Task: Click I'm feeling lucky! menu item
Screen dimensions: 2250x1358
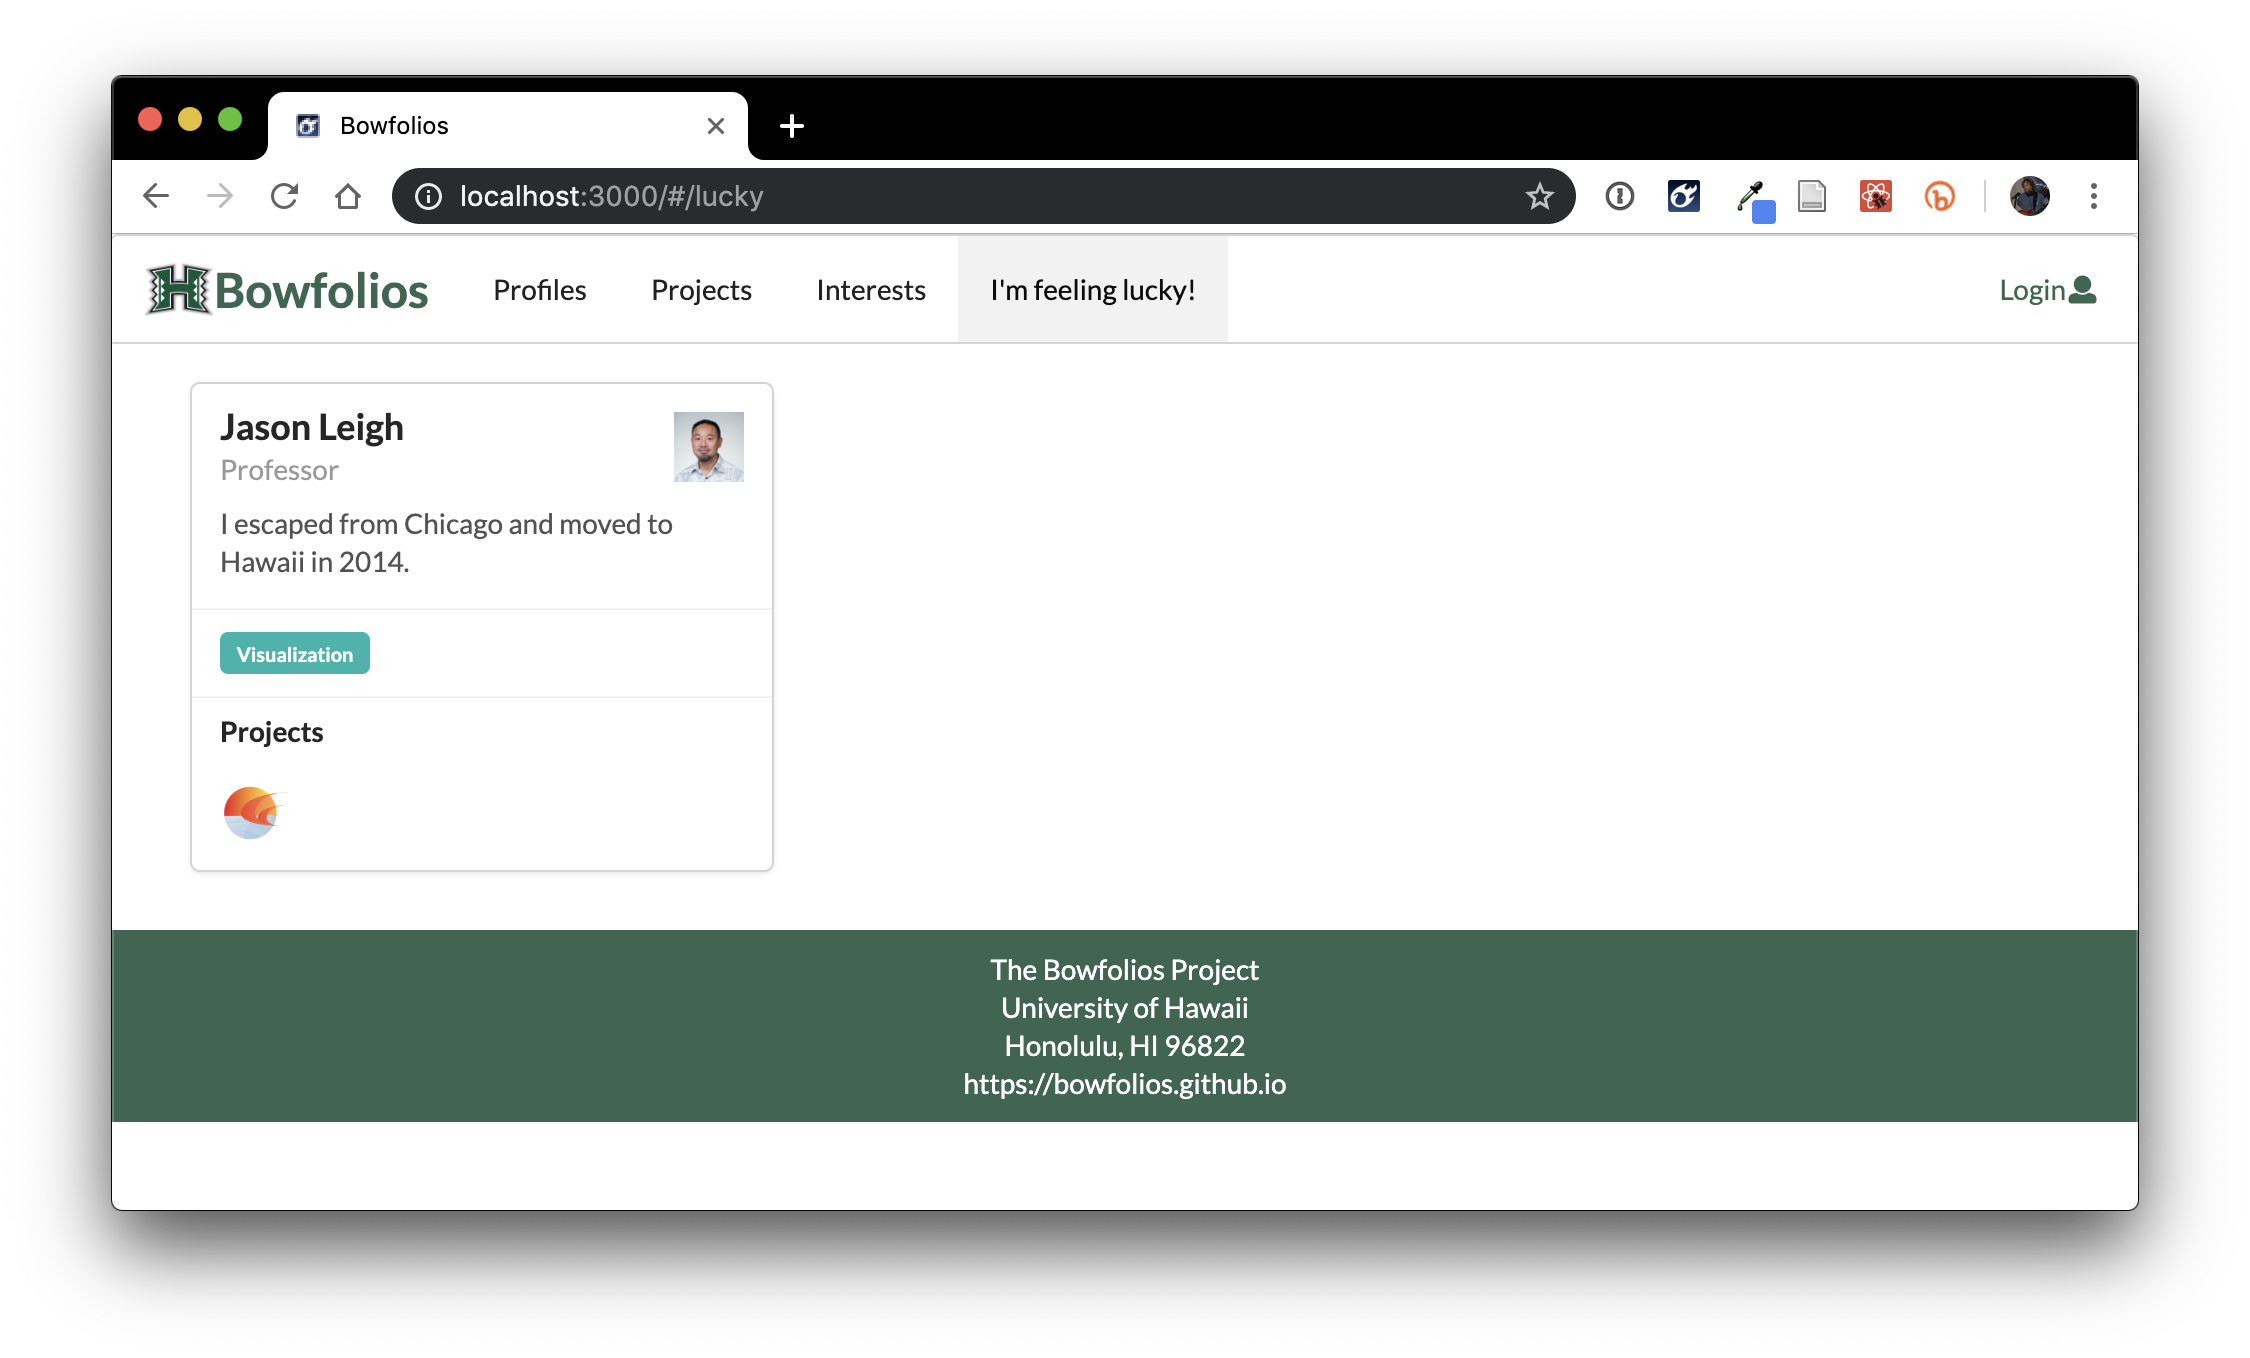Action: tap(1092, 290)
